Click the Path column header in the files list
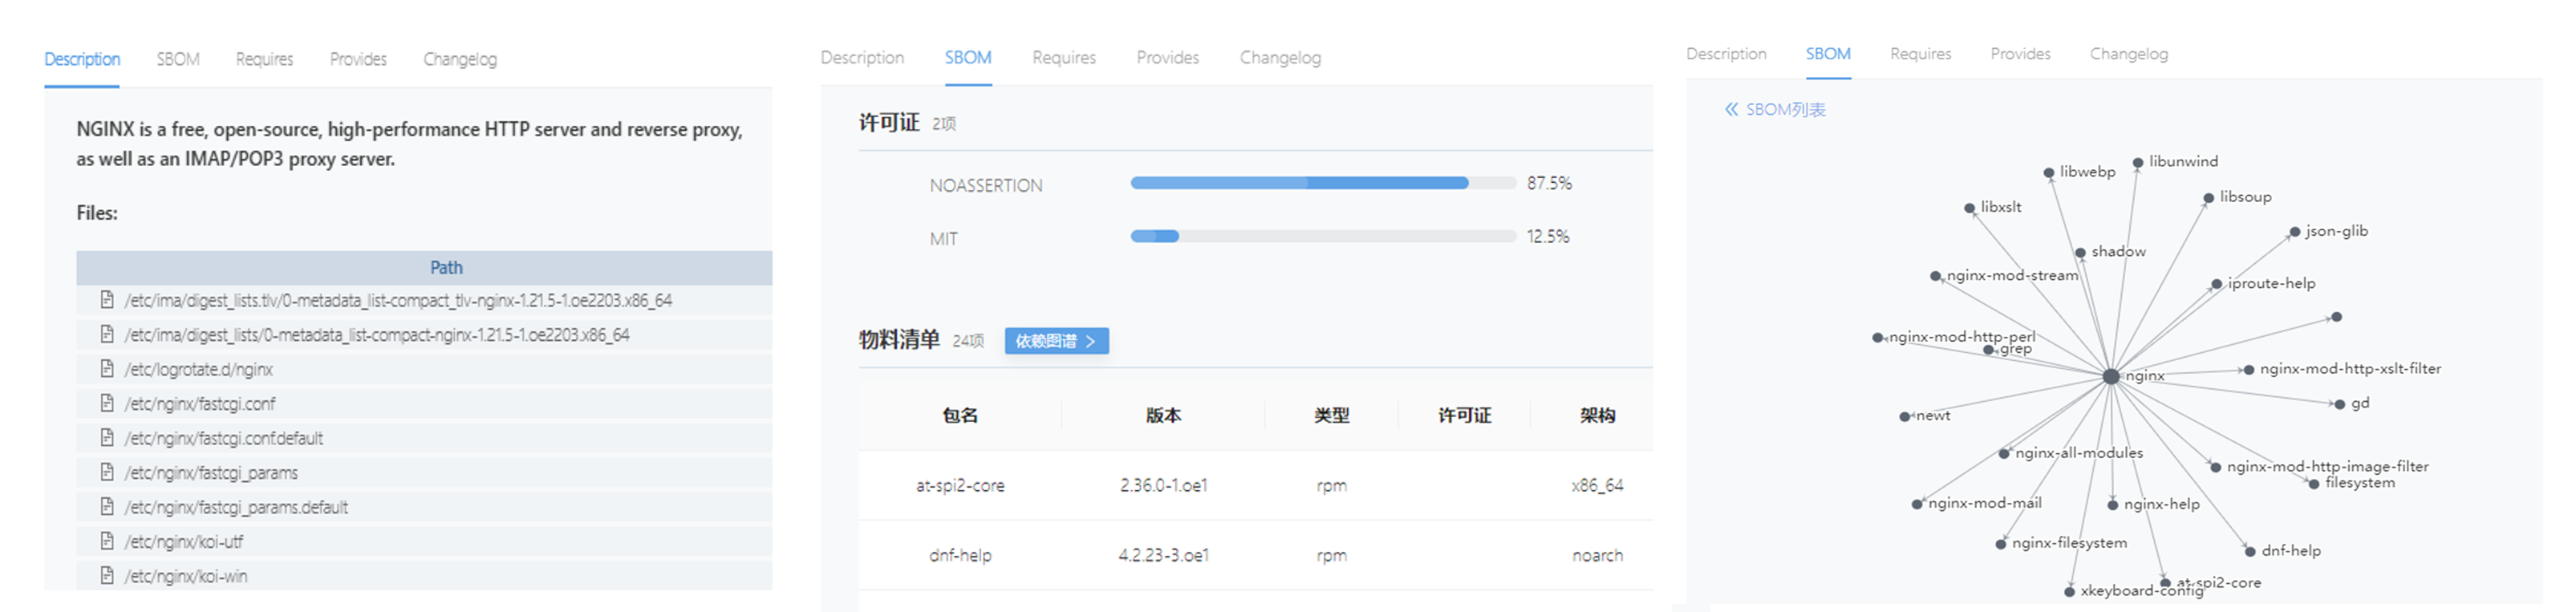The height and width of the screenshot is (612, 2576). (446, 267)
